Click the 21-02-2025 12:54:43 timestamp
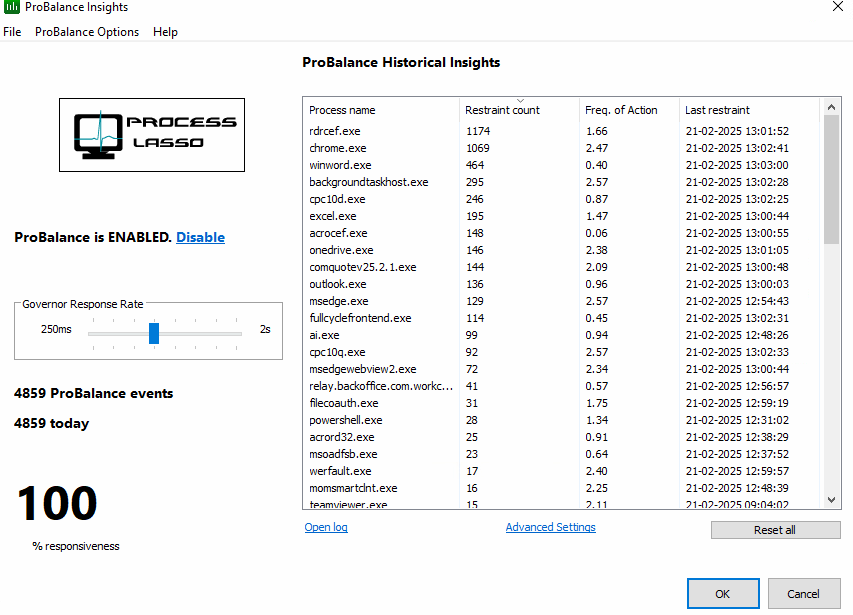Image resolution: width=853 pixels, height=615 pixels. tap(737, 301)
